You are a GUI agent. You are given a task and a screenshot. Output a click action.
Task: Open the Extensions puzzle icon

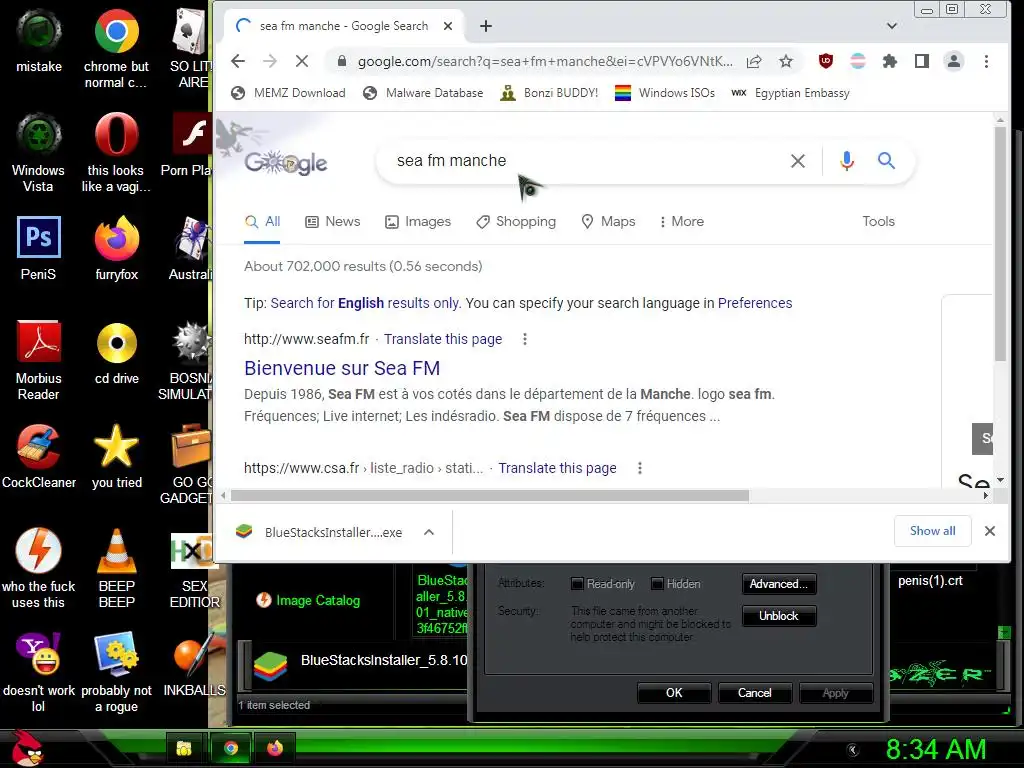[889, 61]
